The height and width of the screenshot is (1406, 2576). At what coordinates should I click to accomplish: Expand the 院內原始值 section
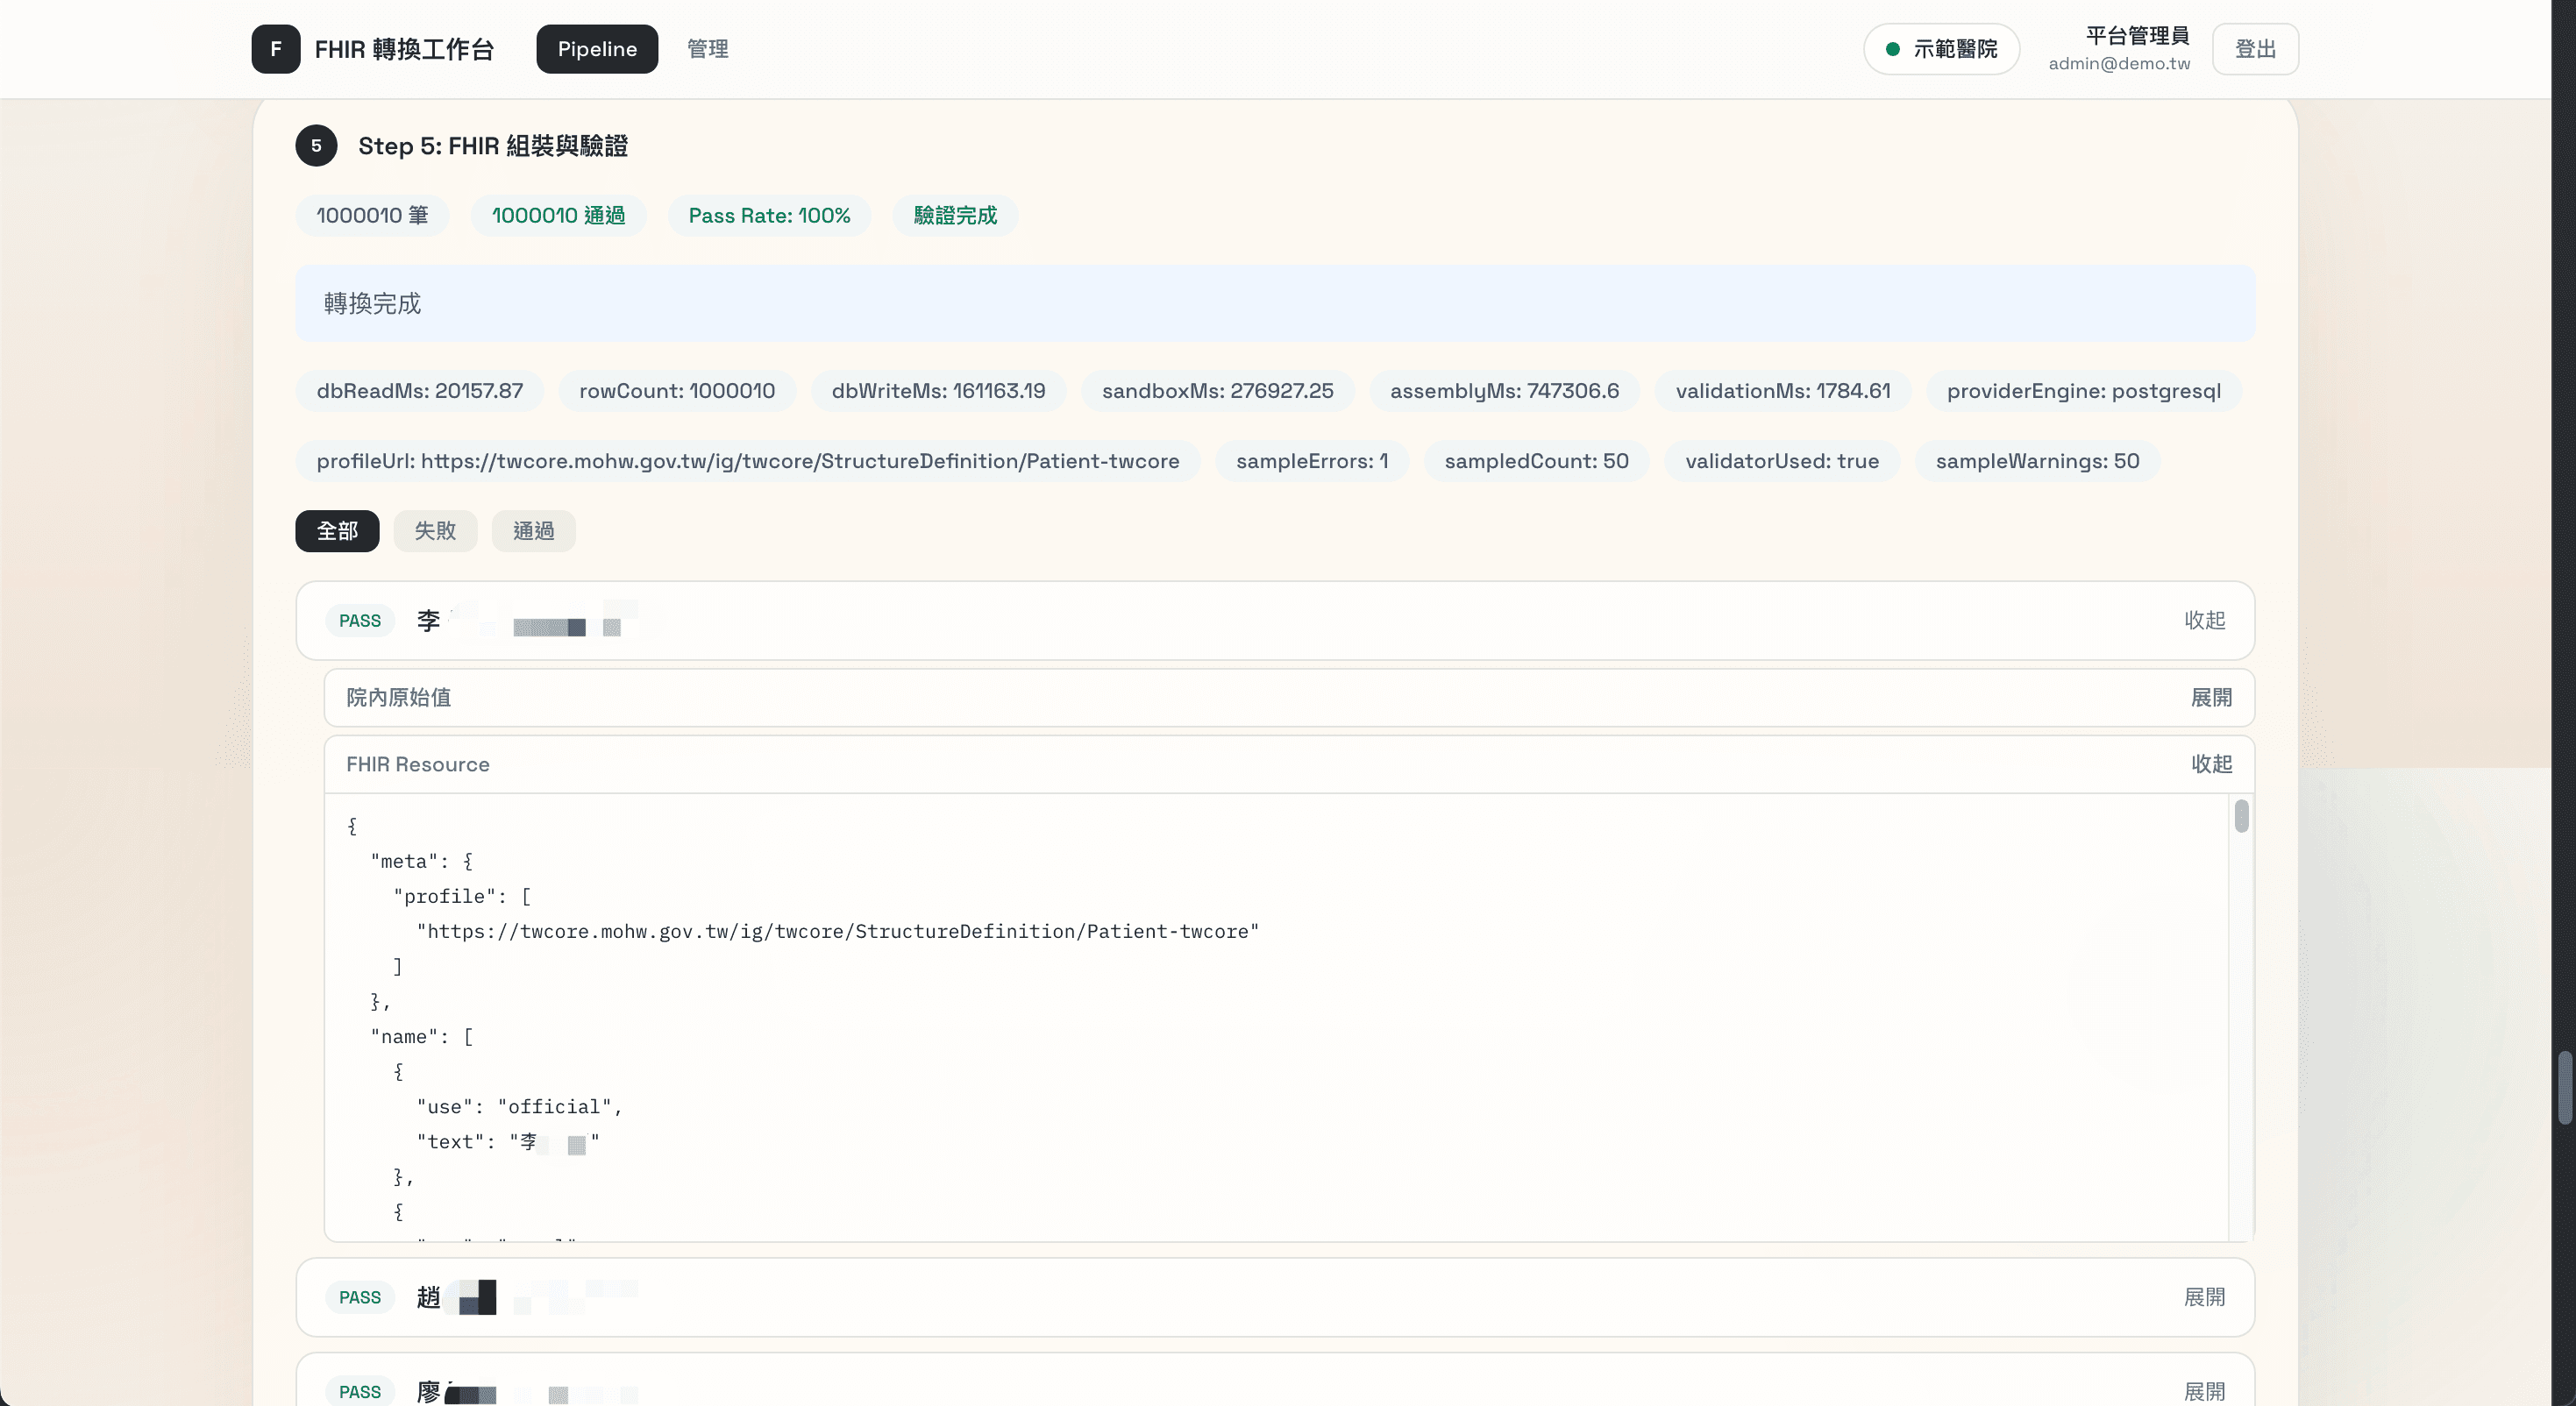(2211, 697)
